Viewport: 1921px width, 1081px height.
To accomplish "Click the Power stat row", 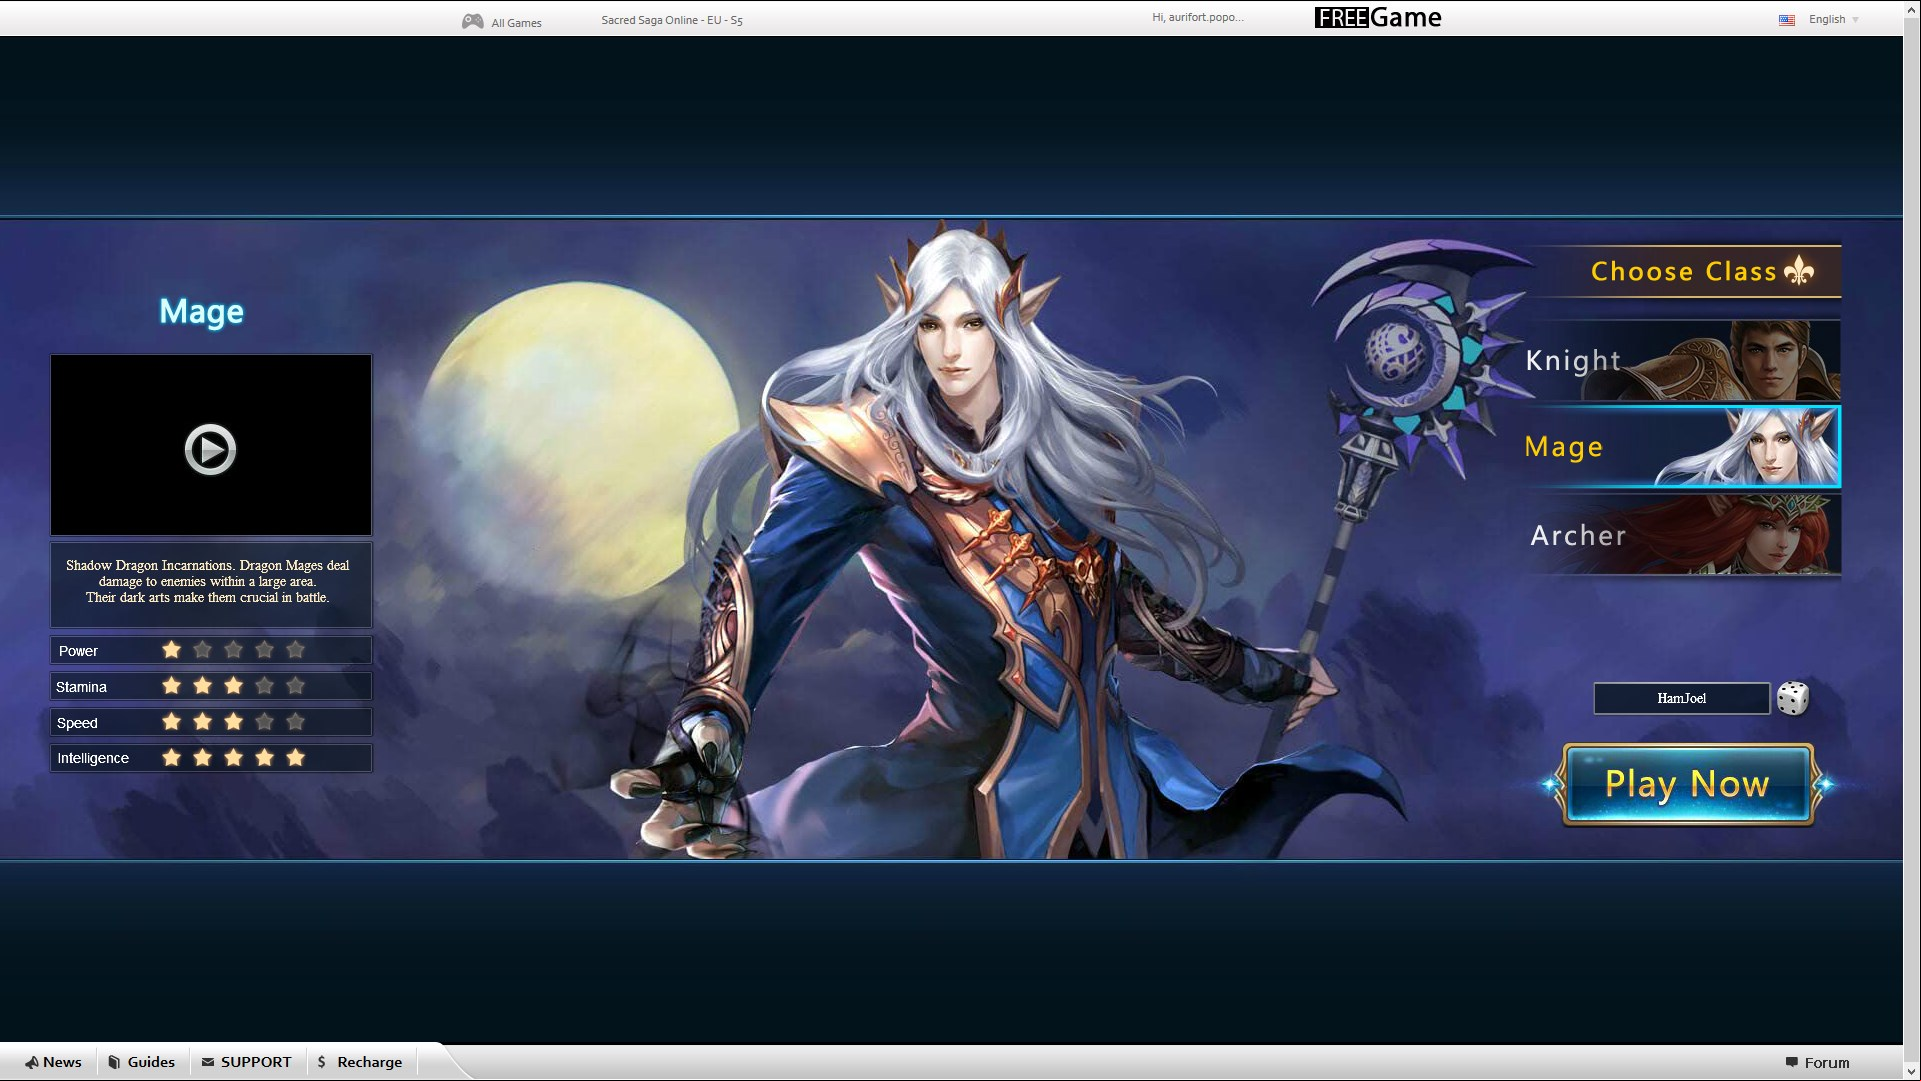I will pyautogui.click(x=211, y=650).
